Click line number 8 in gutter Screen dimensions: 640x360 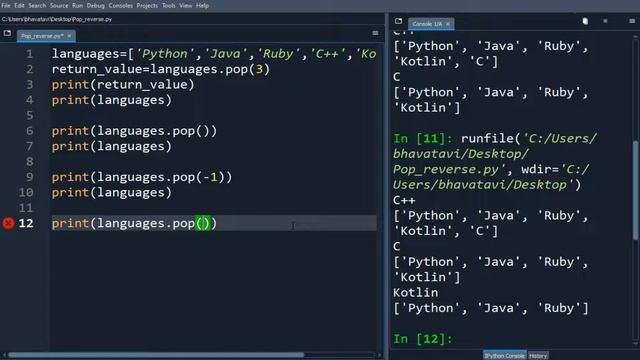pos(29,162)
